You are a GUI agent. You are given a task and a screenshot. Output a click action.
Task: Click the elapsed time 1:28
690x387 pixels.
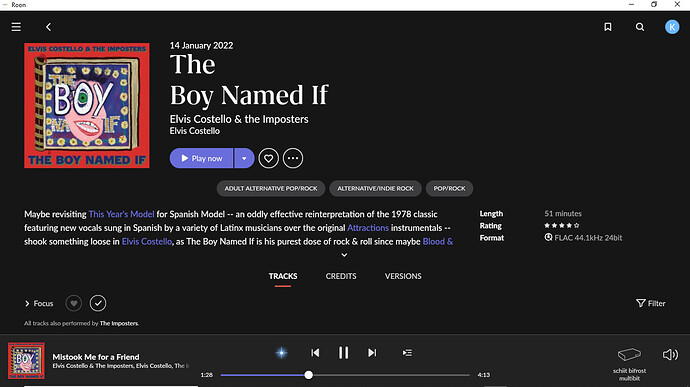(206, 375)
